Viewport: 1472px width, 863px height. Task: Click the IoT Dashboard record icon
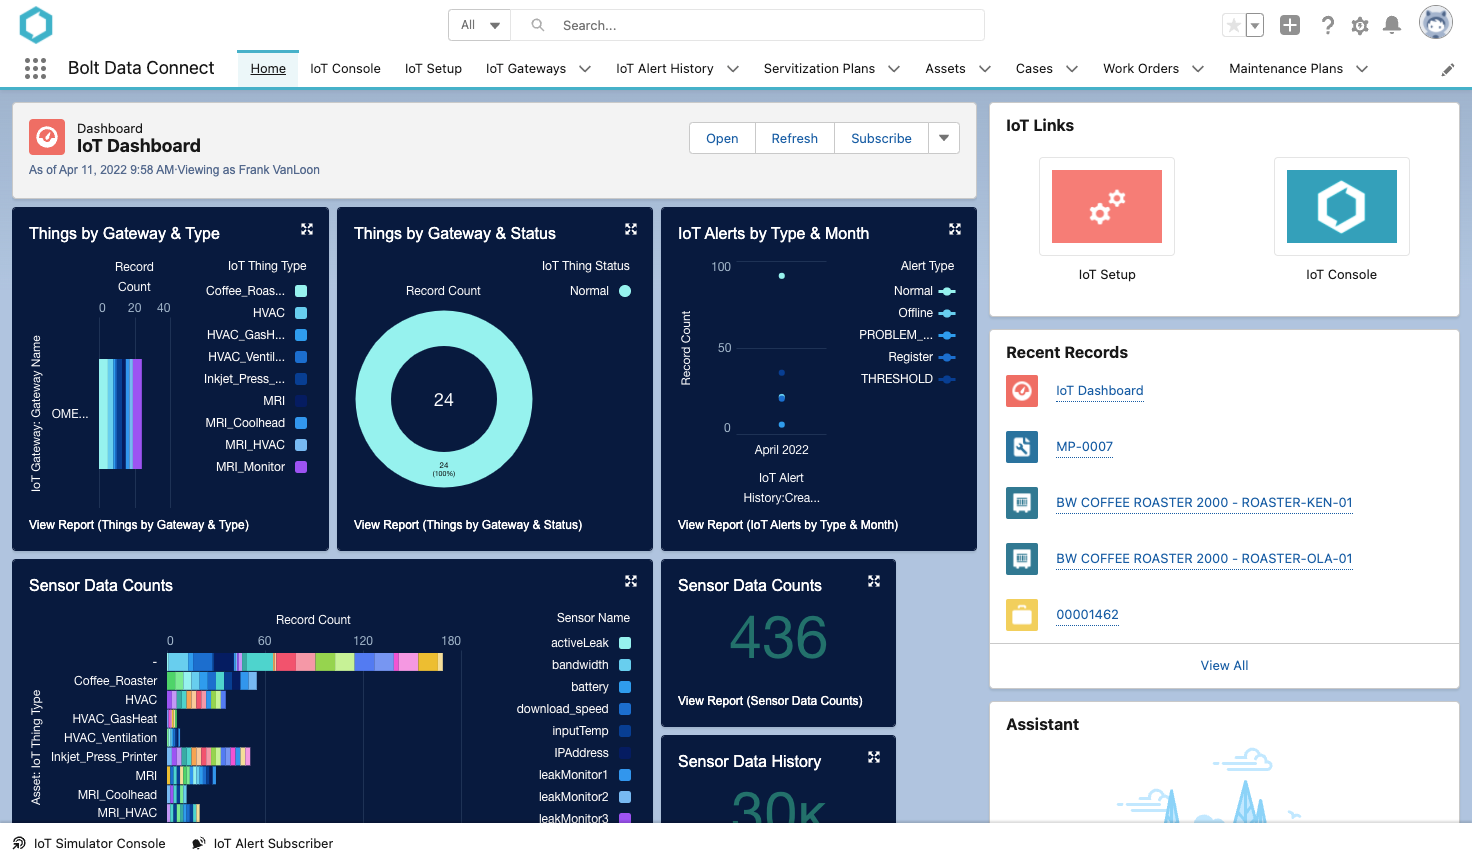(1022, 391)
